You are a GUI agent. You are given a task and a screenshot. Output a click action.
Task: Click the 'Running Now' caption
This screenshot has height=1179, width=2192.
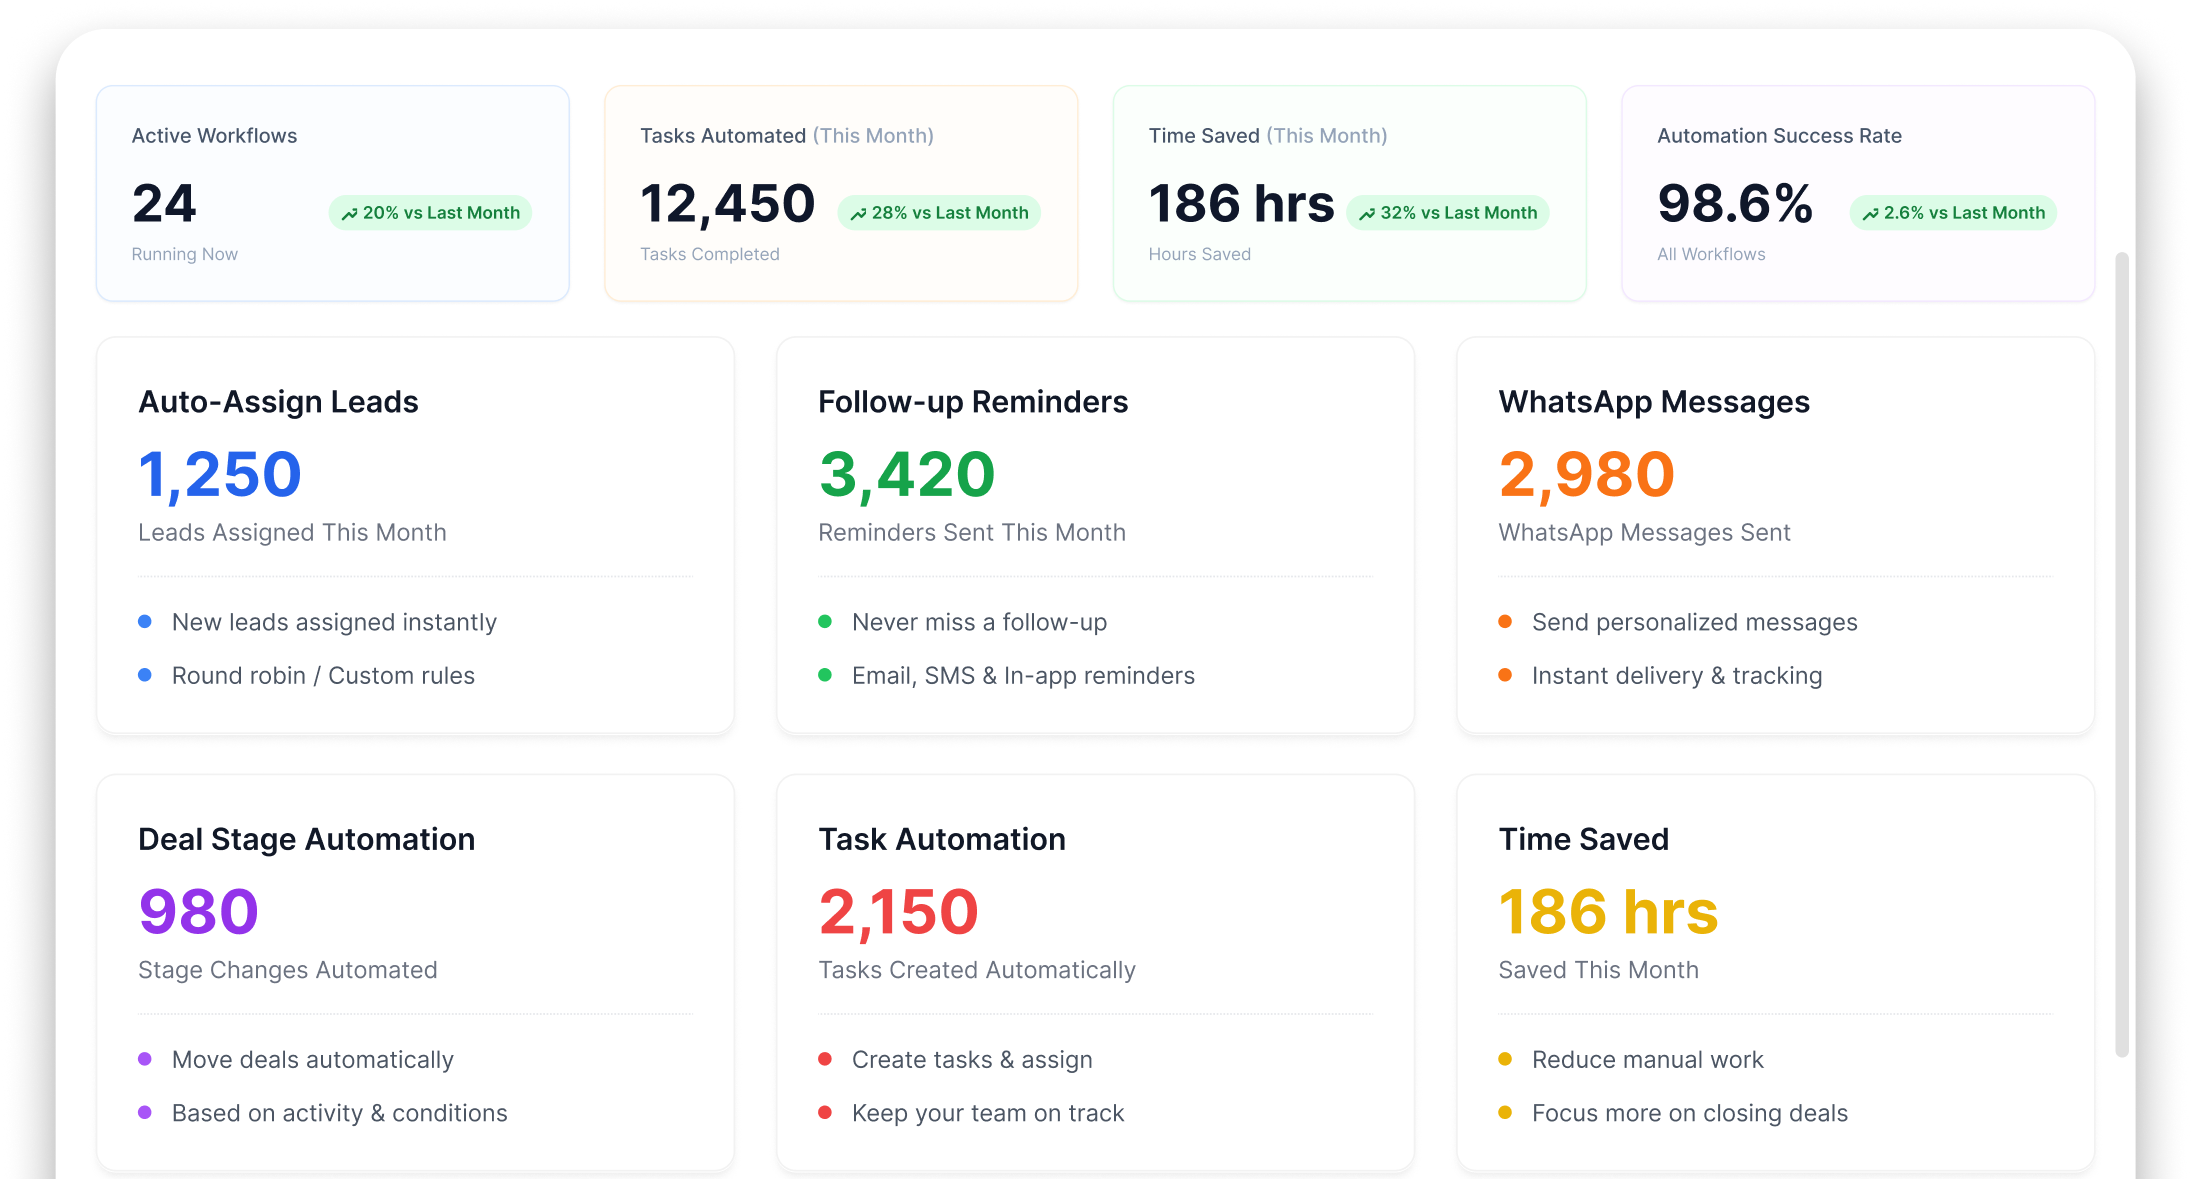(185, 255)
